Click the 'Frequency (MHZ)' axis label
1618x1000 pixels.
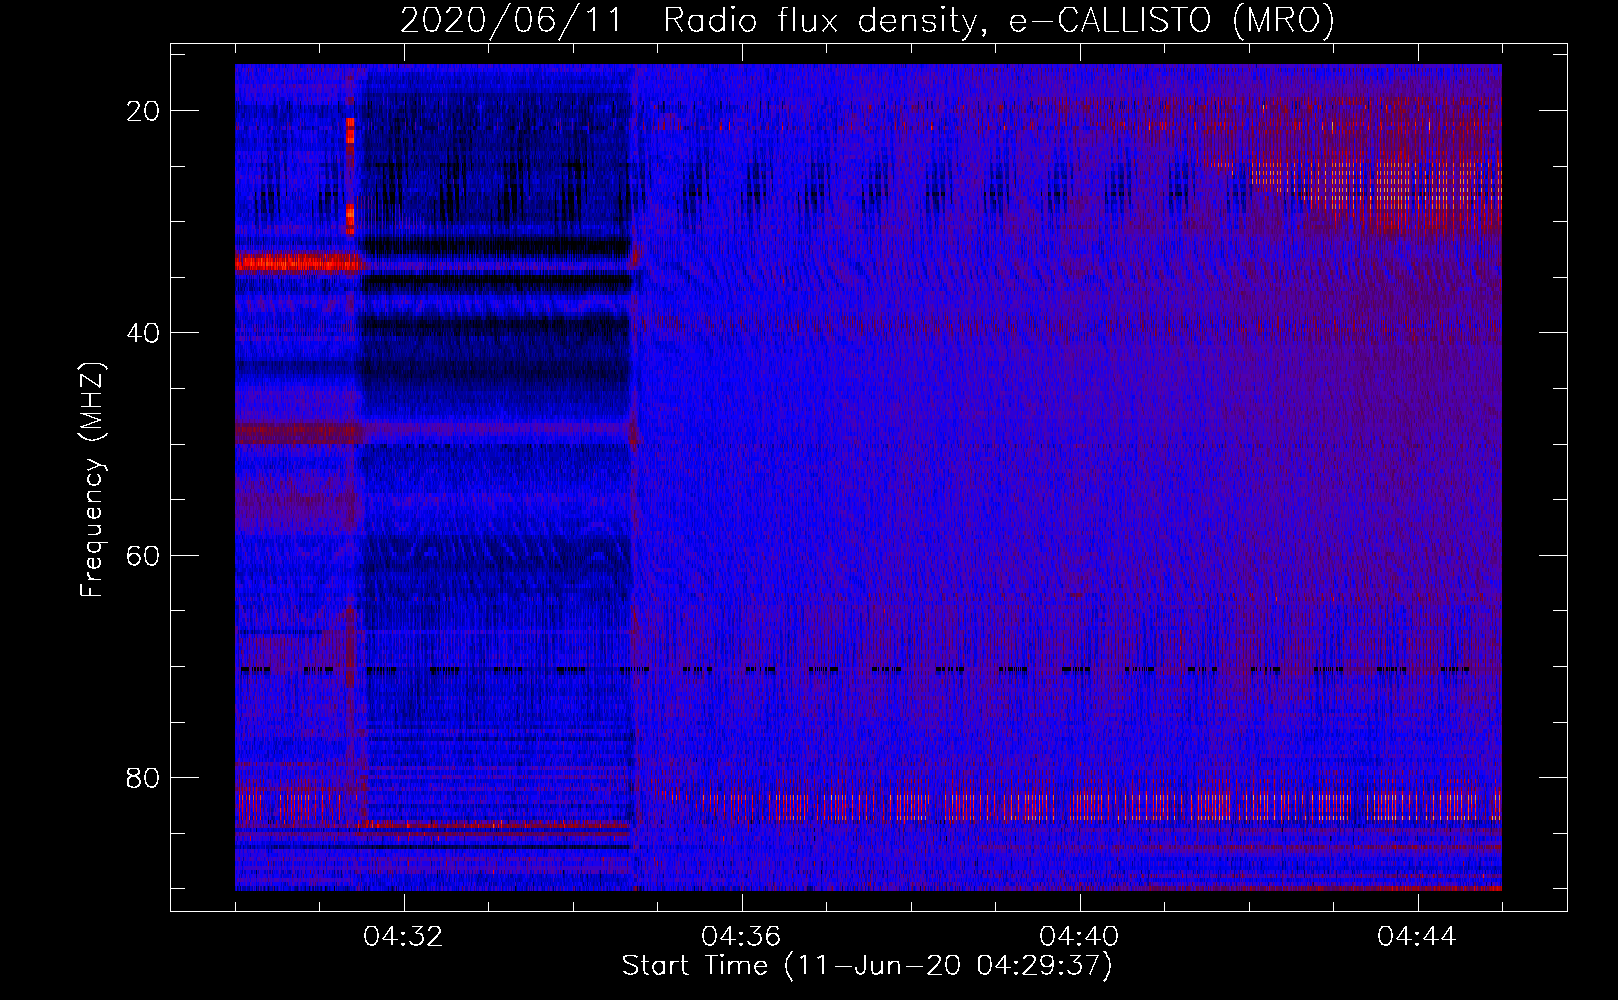(x=92, y=480)
